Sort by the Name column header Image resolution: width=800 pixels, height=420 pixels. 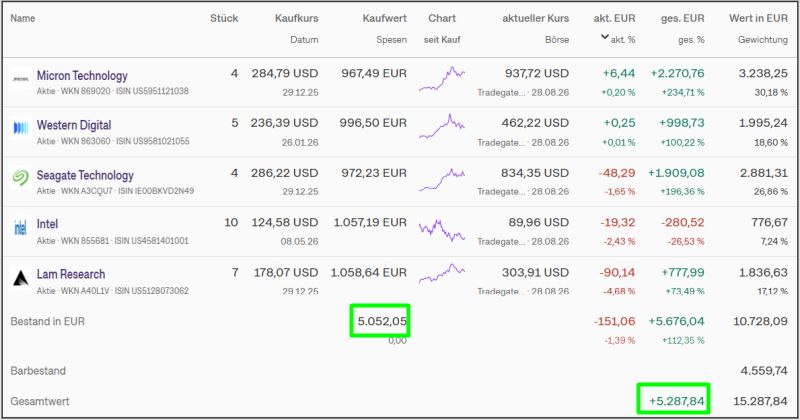tap(23, 18)
